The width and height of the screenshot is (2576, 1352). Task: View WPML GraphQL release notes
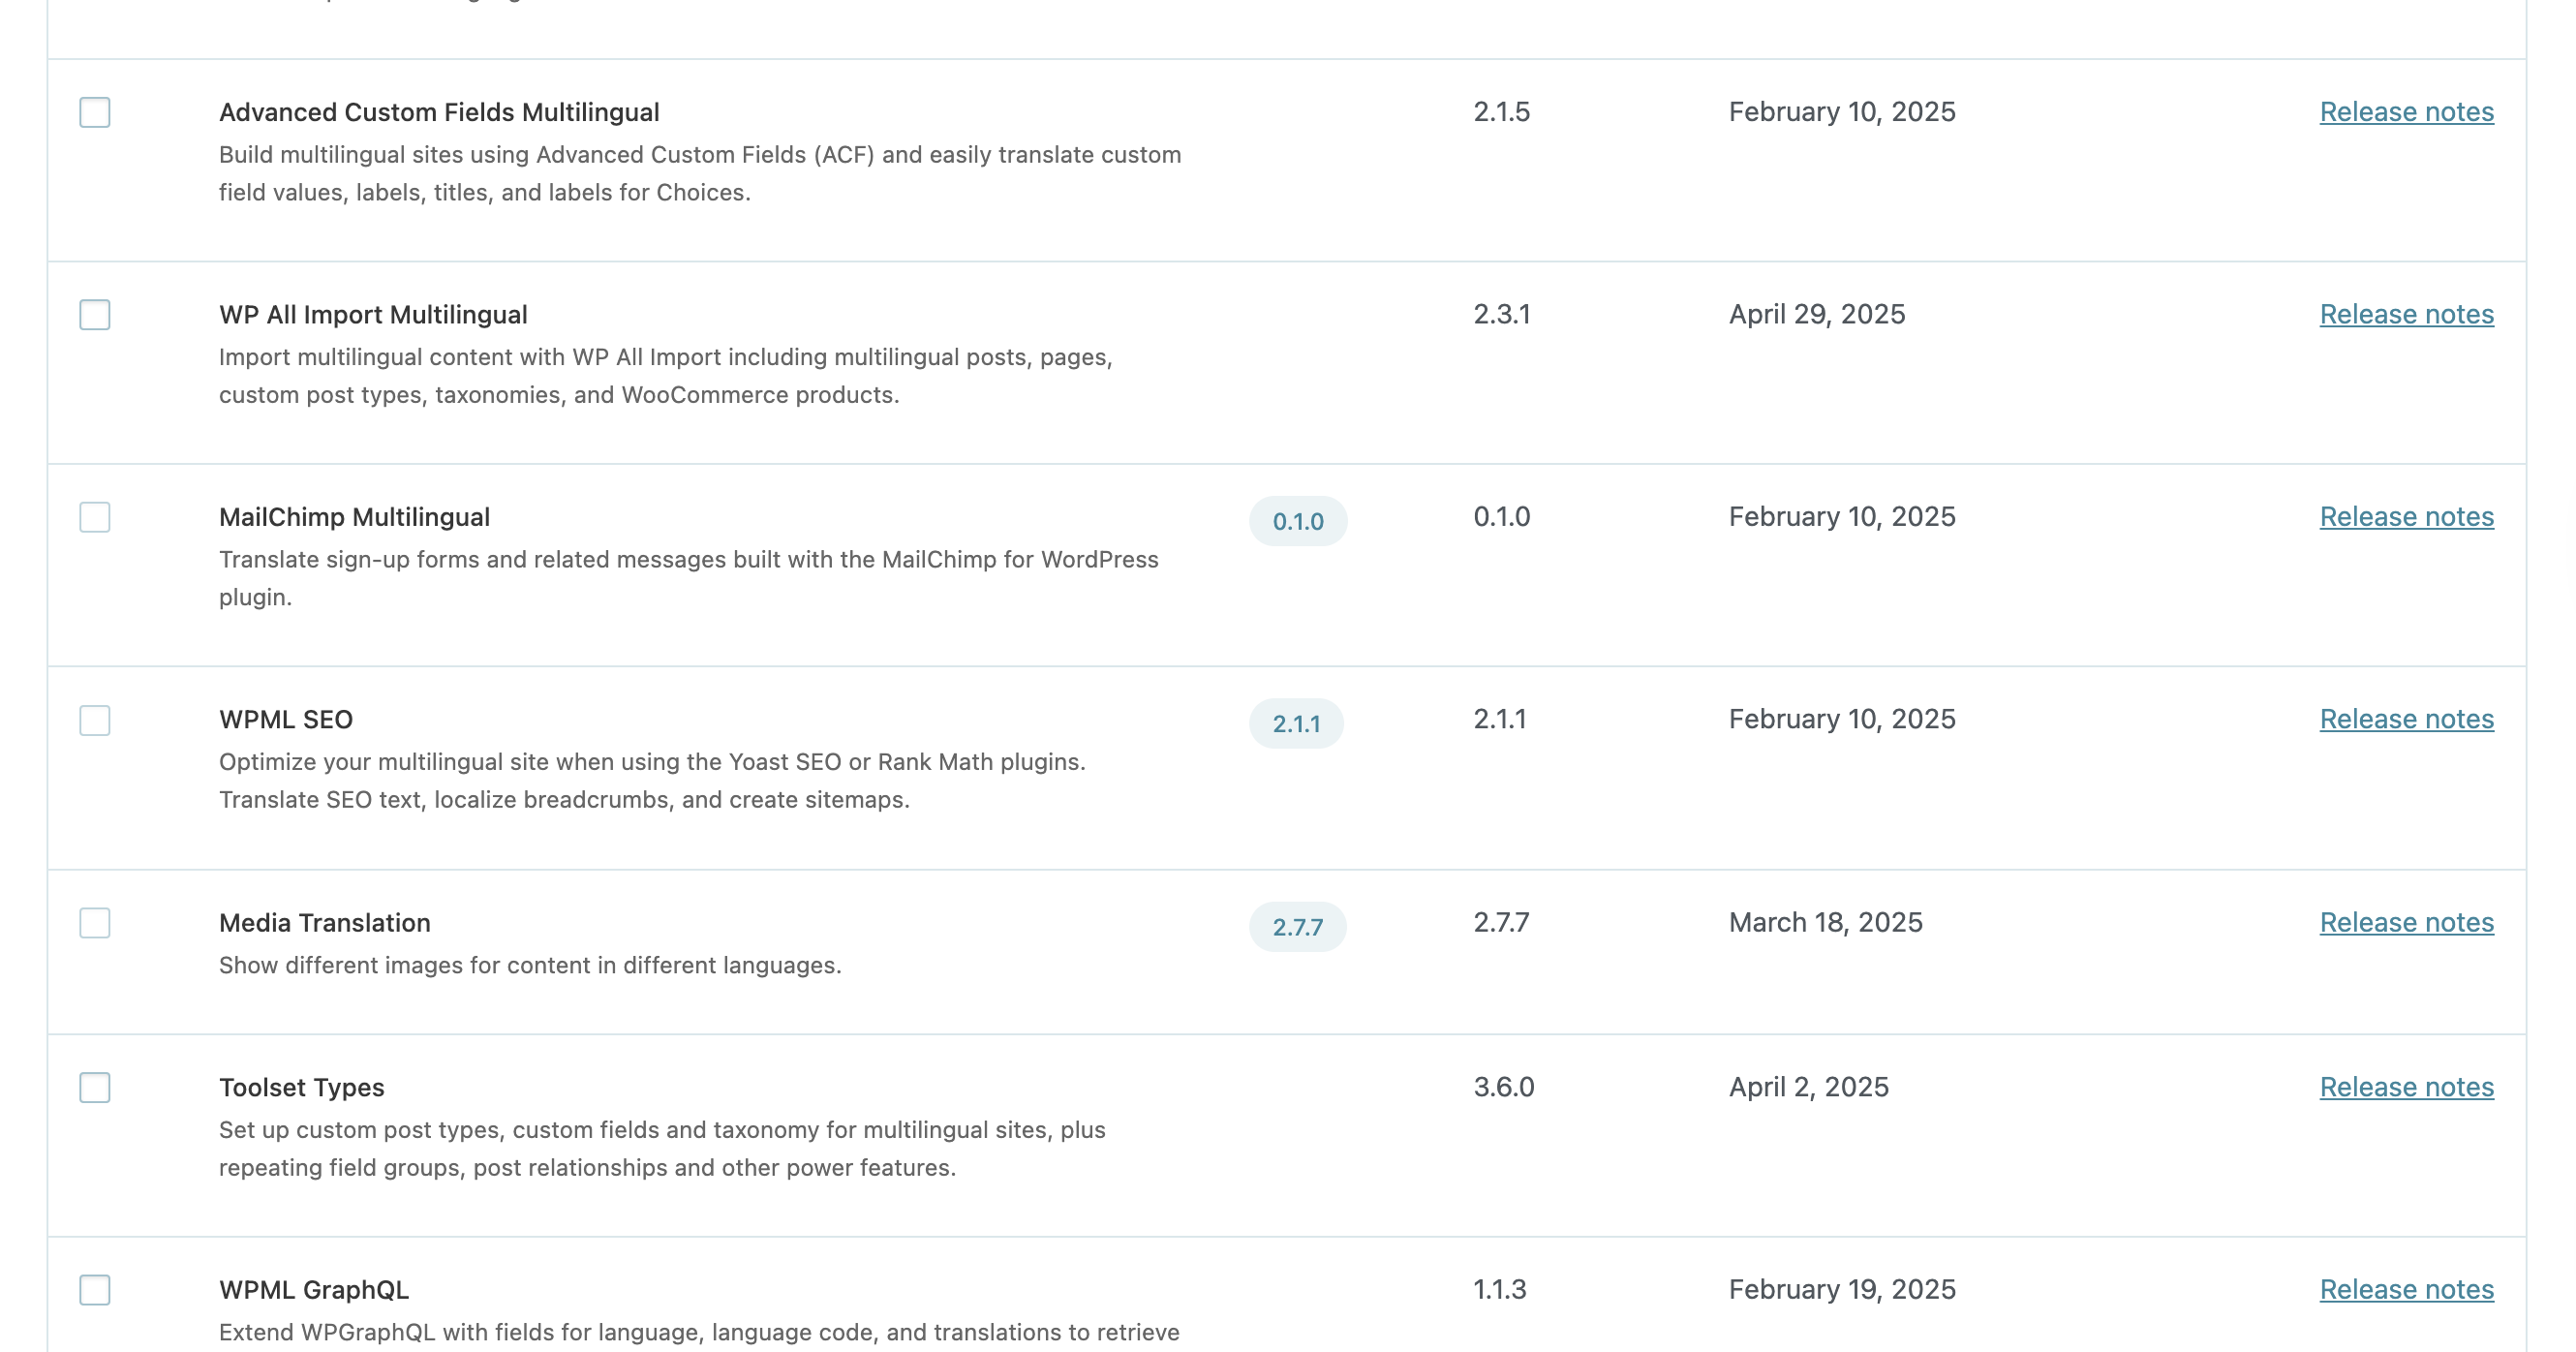click(x=2406, y=1289)
